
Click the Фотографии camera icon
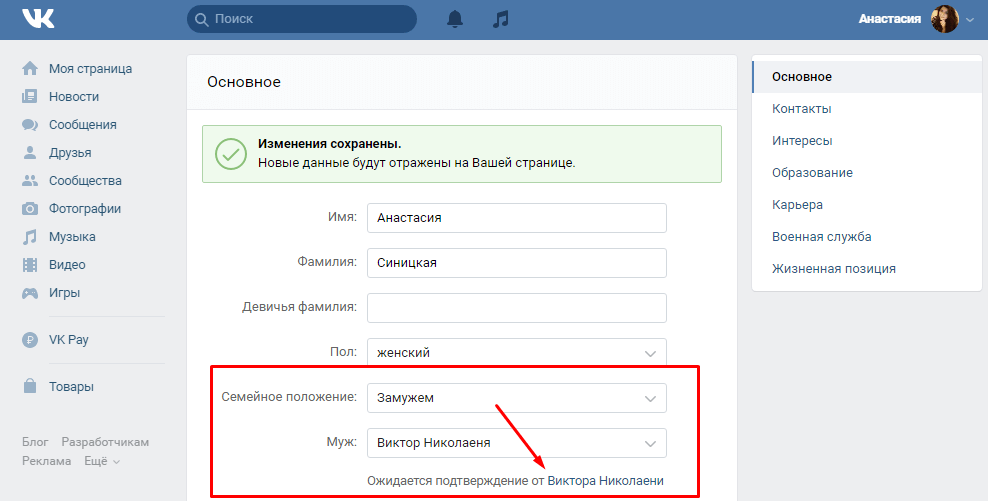pyautogui.click(x=30, y=209)
